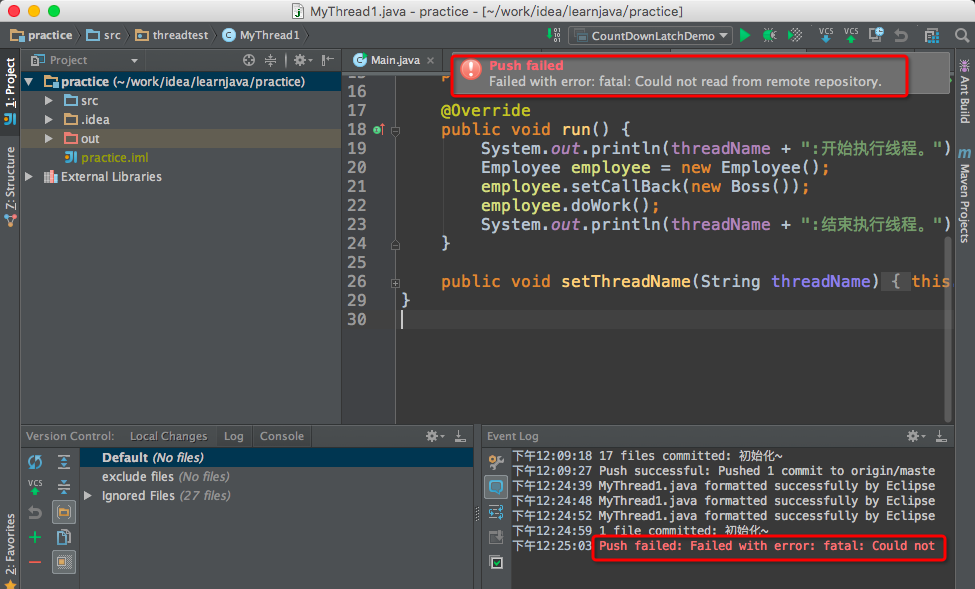Open Local Changes tab
Image resolution: width=975 pixels, height=589 pixels.
click(x=169, y=436)
